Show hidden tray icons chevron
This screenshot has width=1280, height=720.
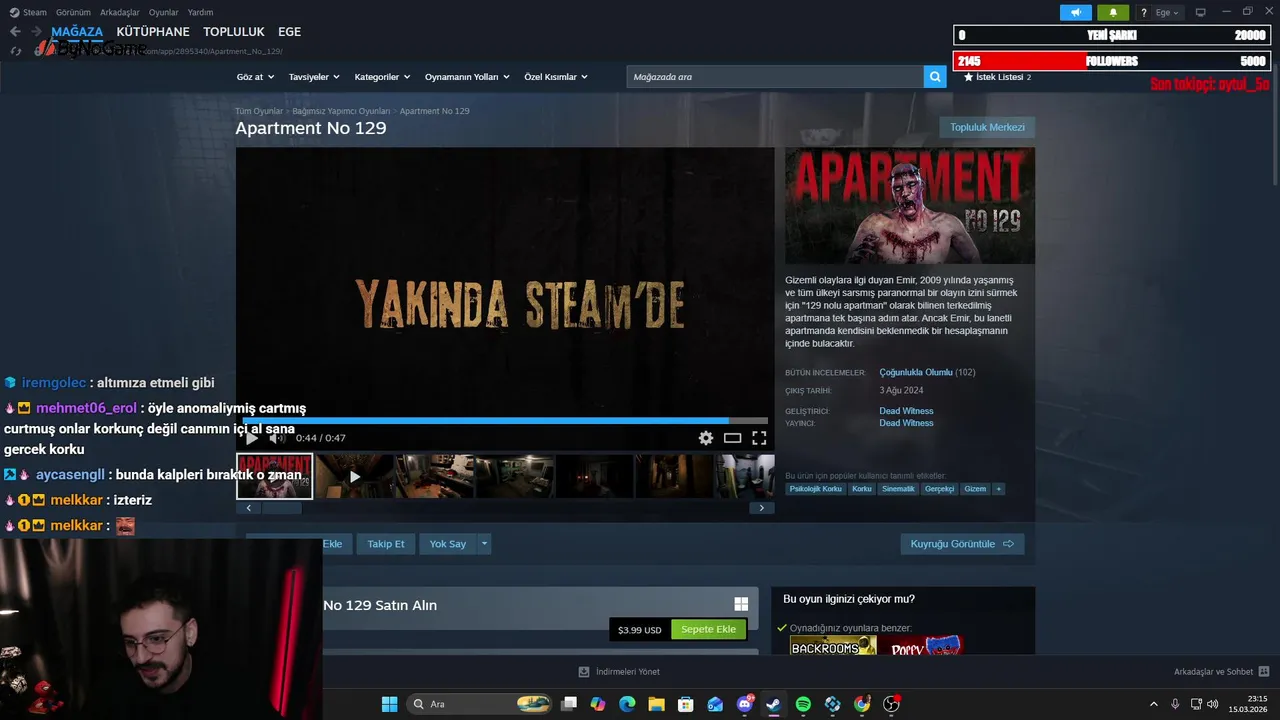1153,704
